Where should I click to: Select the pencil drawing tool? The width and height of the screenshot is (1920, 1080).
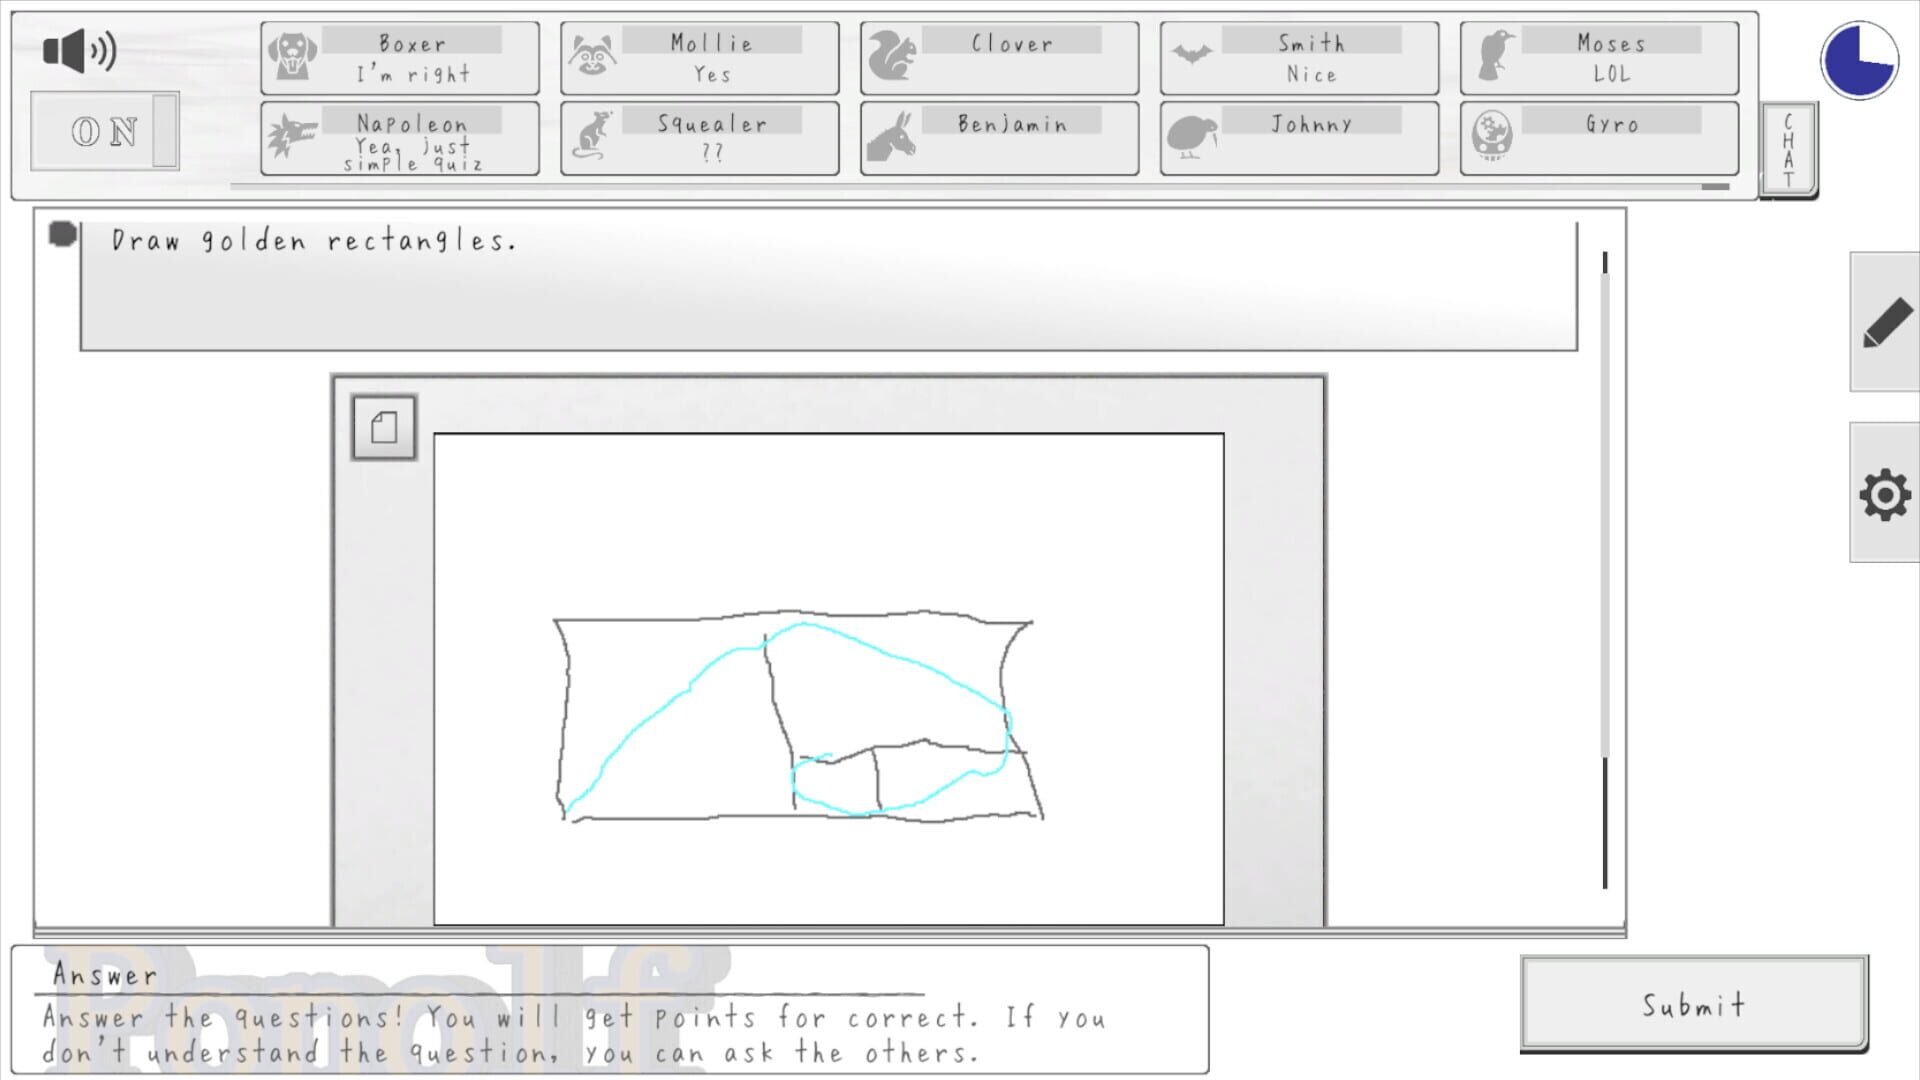pos(1886,322)
